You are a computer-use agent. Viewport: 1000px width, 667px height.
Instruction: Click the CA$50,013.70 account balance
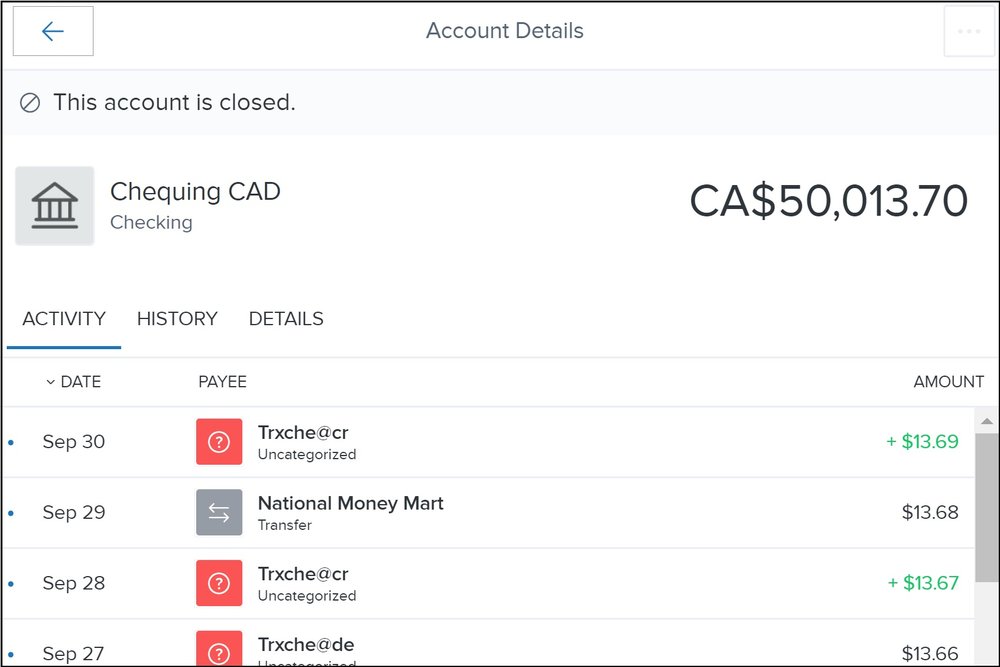coord(828,201)
